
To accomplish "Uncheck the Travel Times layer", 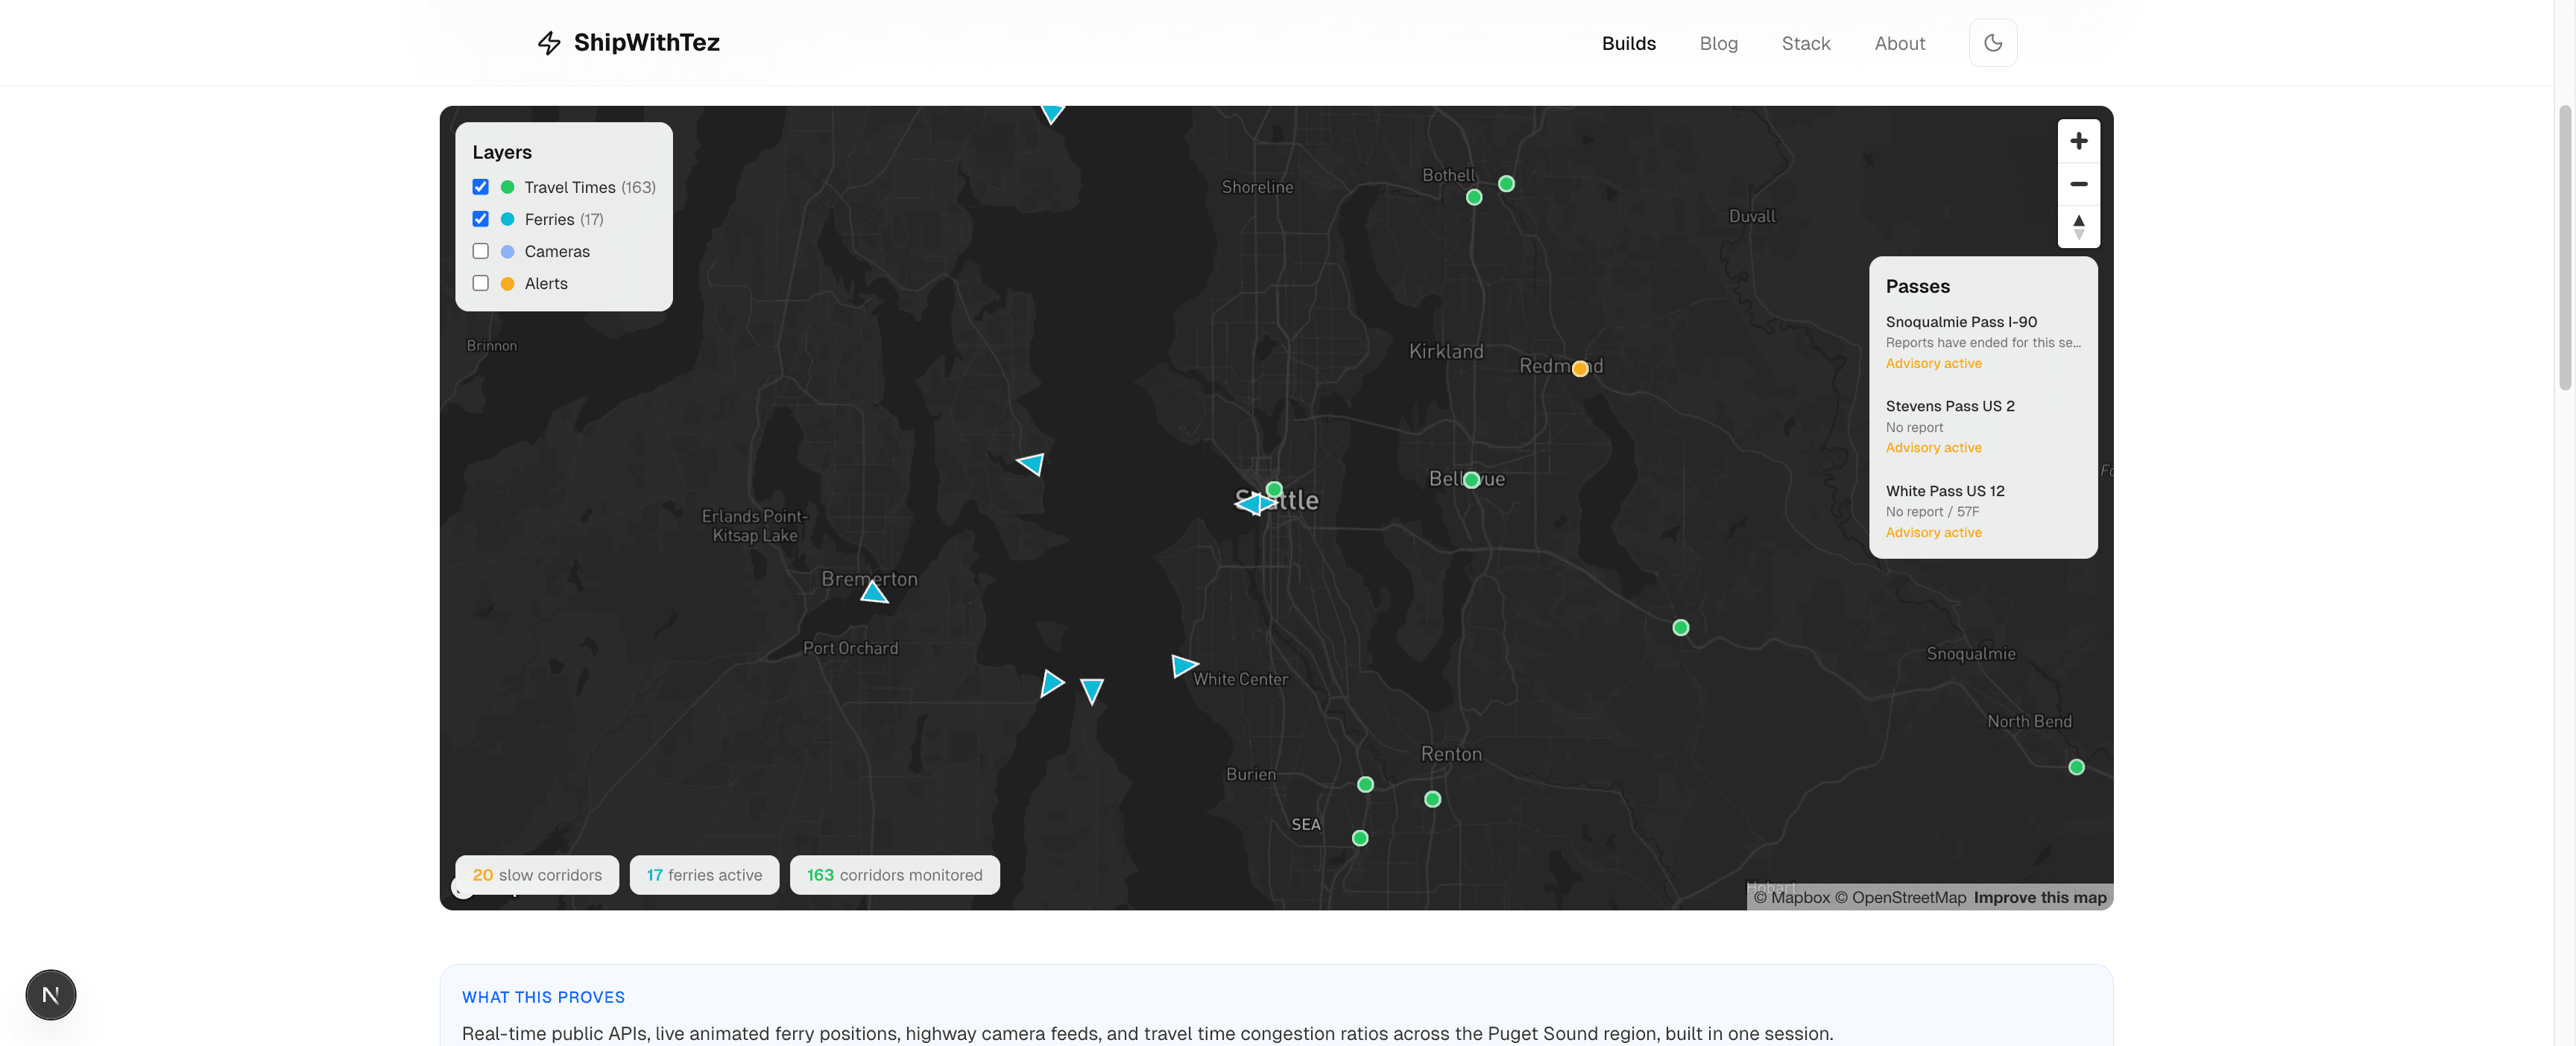I will coord(481,186).
